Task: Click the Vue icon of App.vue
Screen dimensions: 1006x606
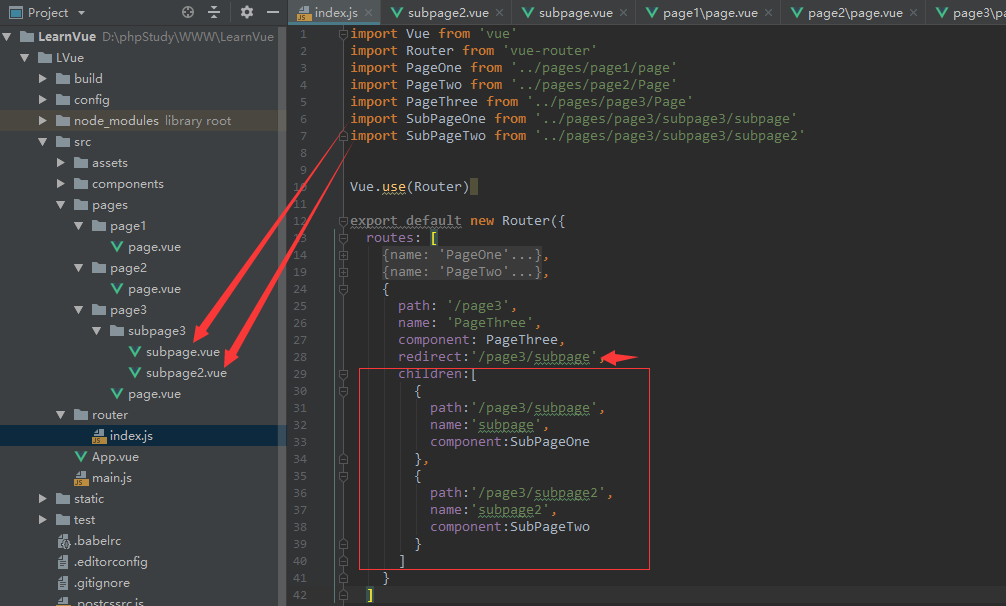Action: (81, 457)
